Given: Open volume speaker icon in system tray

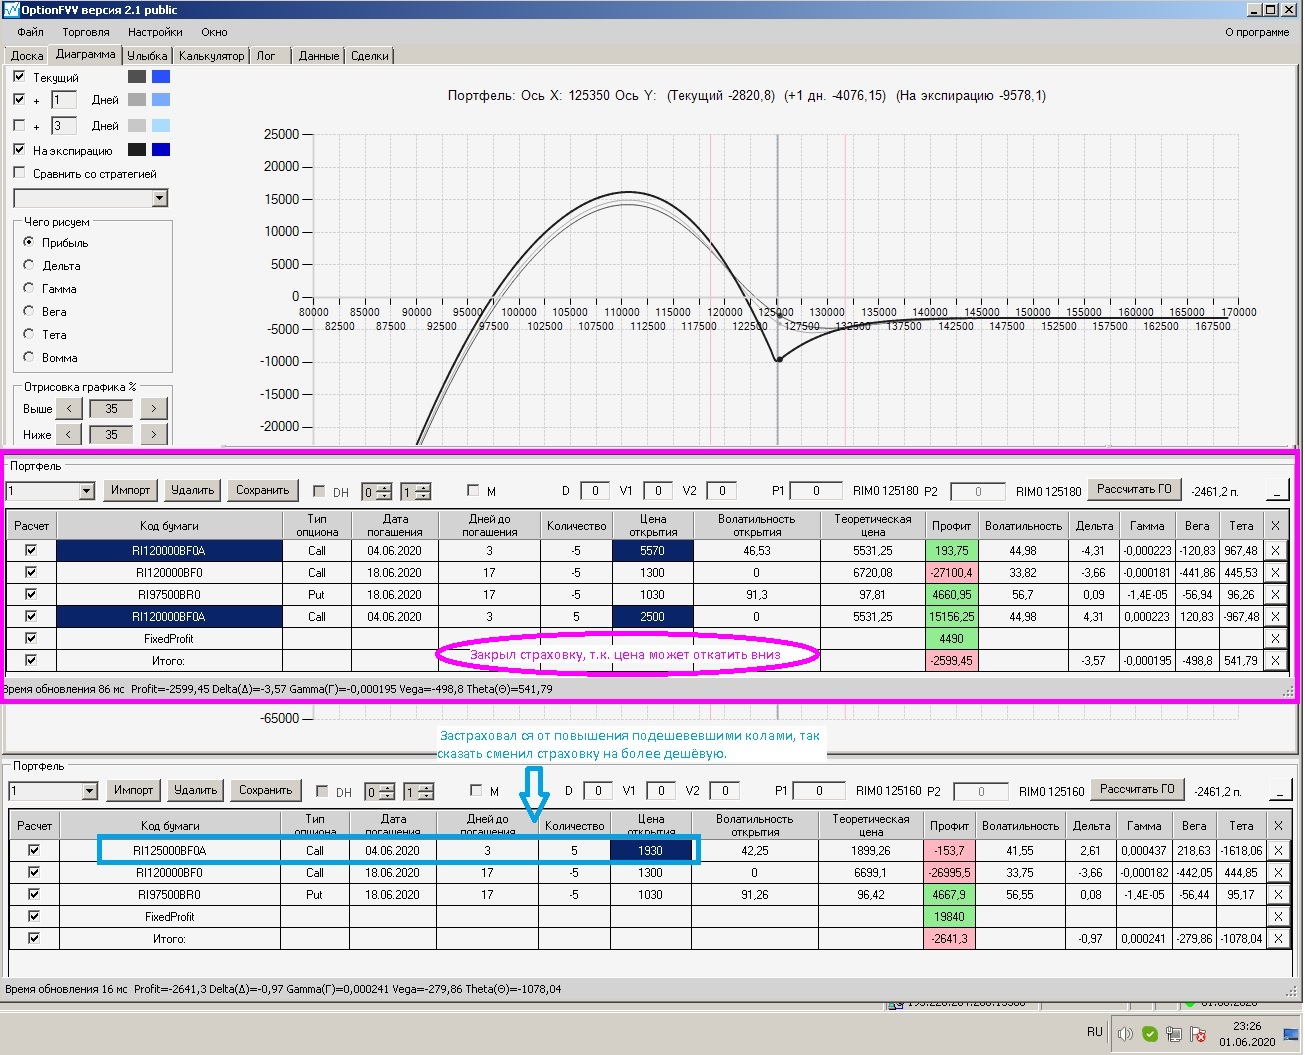Looking at the screenshot, I should pyautogui.click(x=1125, y=1034).
